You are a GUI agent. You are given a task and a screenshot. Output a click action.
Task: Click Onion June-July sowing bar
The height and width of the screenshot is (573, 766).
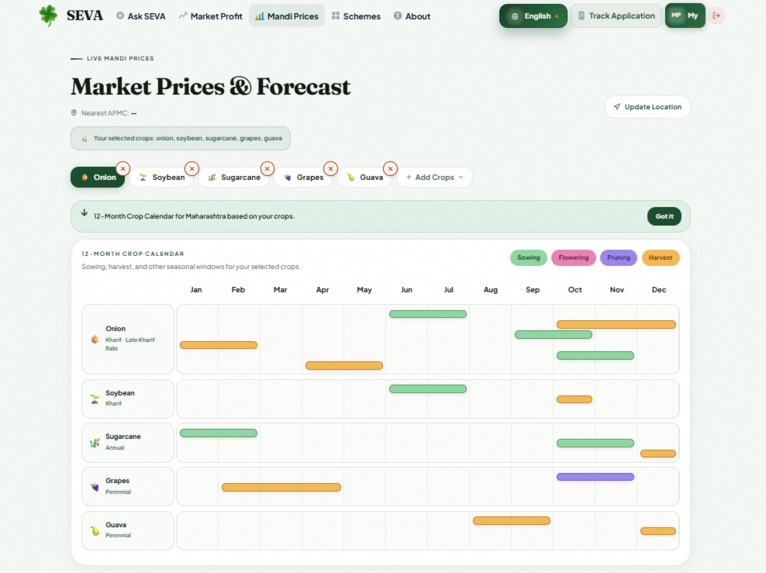coord(428,314)
